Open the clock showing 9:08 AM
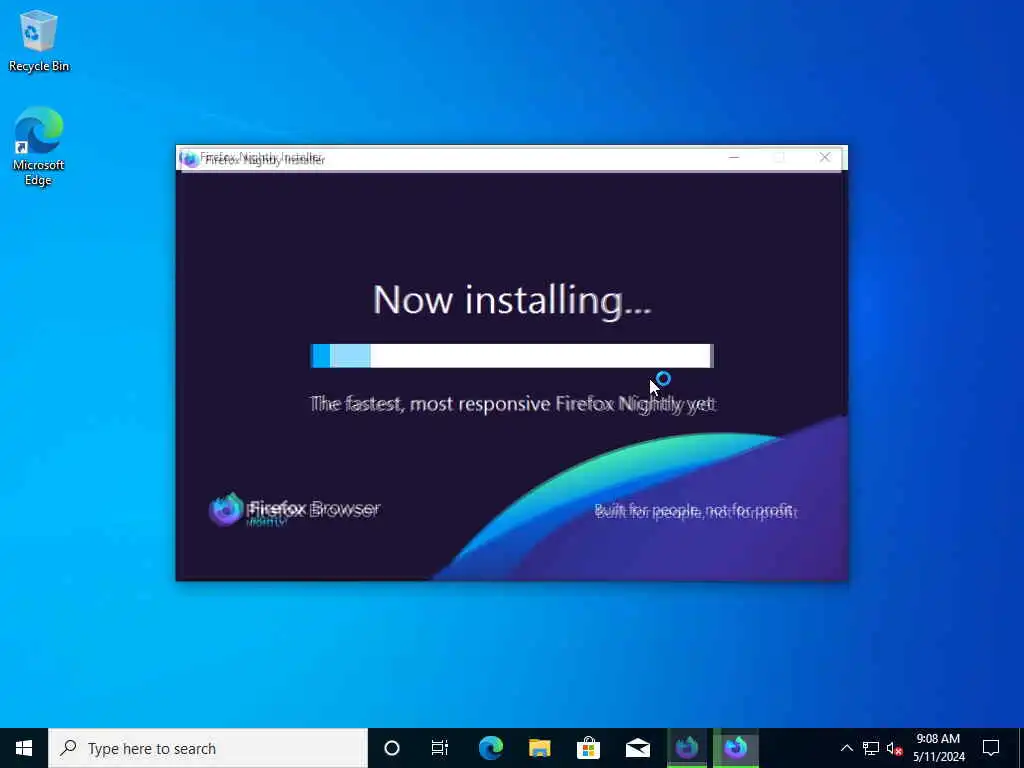This screenshot has height=768, width=1024. [x=938, y=748]
